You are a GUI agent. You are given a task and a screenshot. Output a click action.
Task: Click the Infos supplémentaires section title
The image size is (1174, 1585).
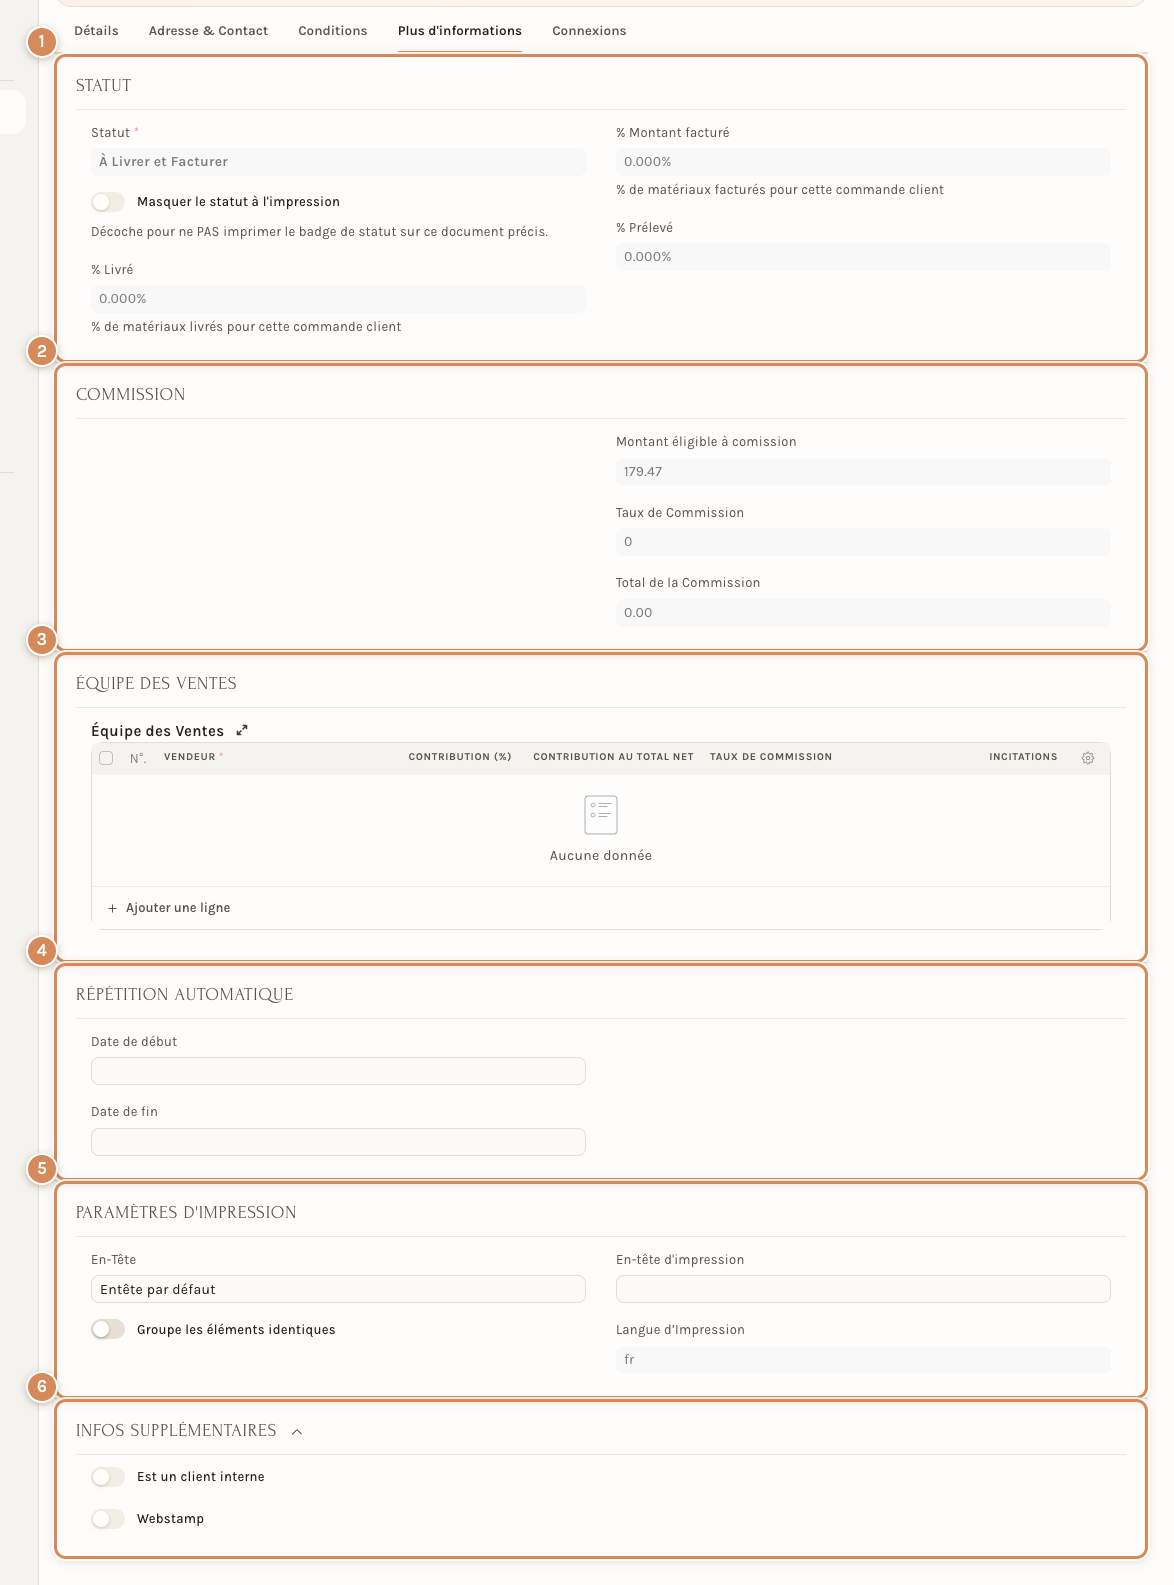click(x=176, y=1431)
